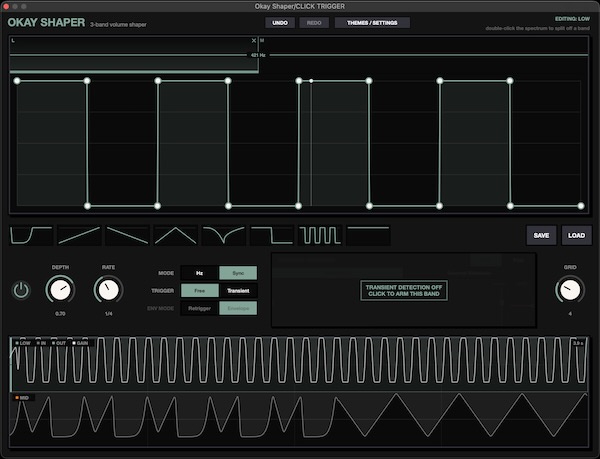Click the RATE knob
Screen dimensions: 600x459
(109, 290)
